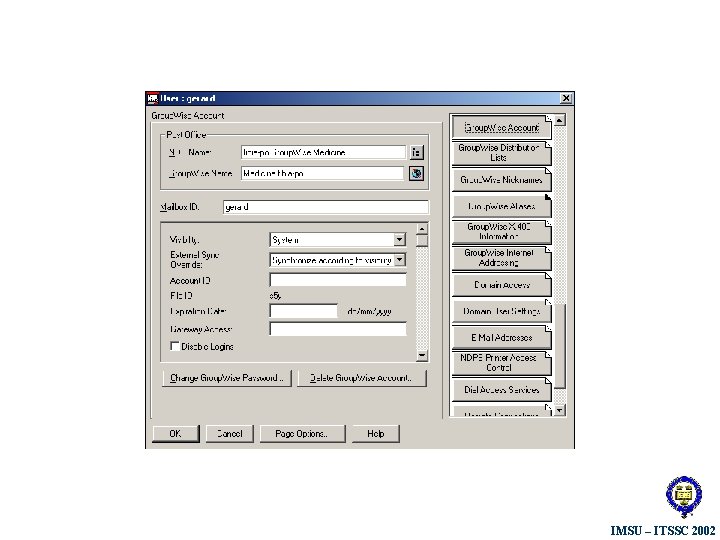
Task: Click the settings panel scroll up arrow
Action: tap(422, 228)
